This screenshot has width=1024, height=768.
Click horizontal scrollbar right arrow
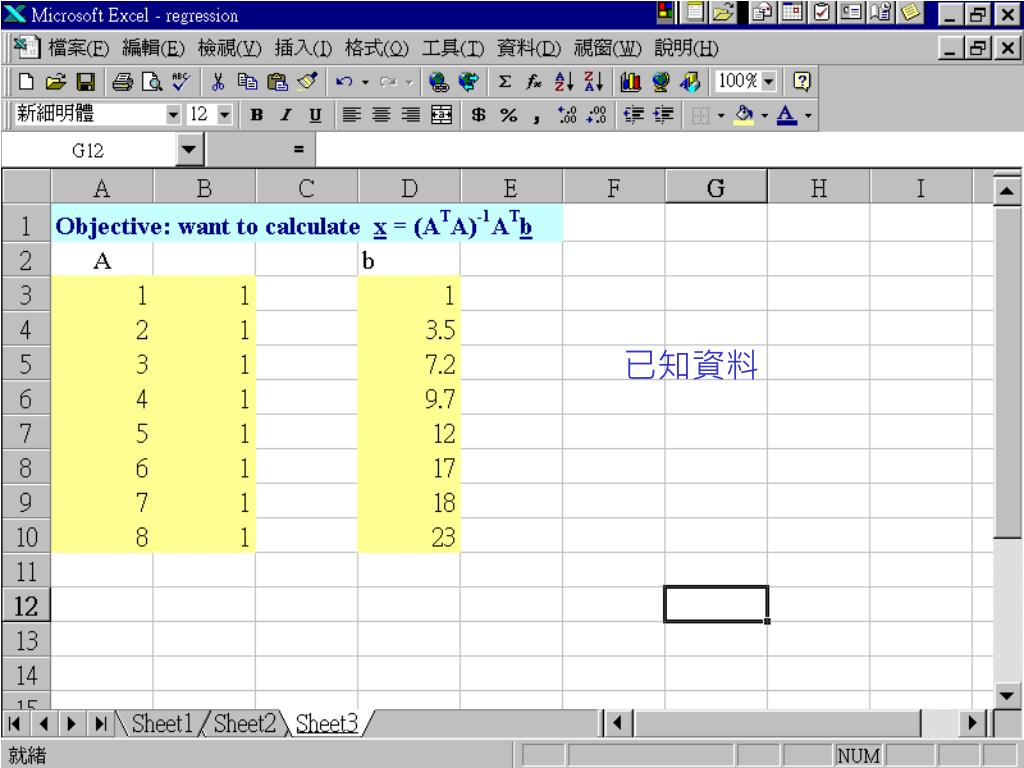973,723
